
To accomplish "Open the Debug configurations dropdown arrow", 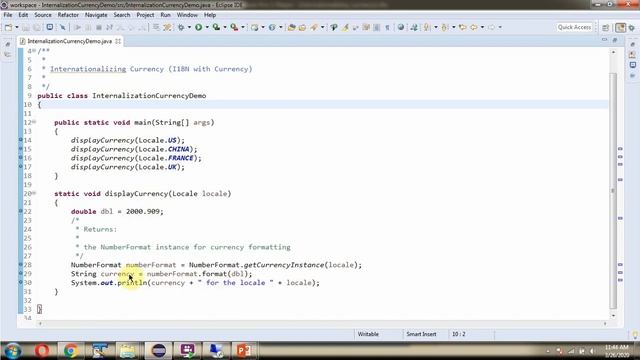I will pyautogui.click(x=189, y=27).
